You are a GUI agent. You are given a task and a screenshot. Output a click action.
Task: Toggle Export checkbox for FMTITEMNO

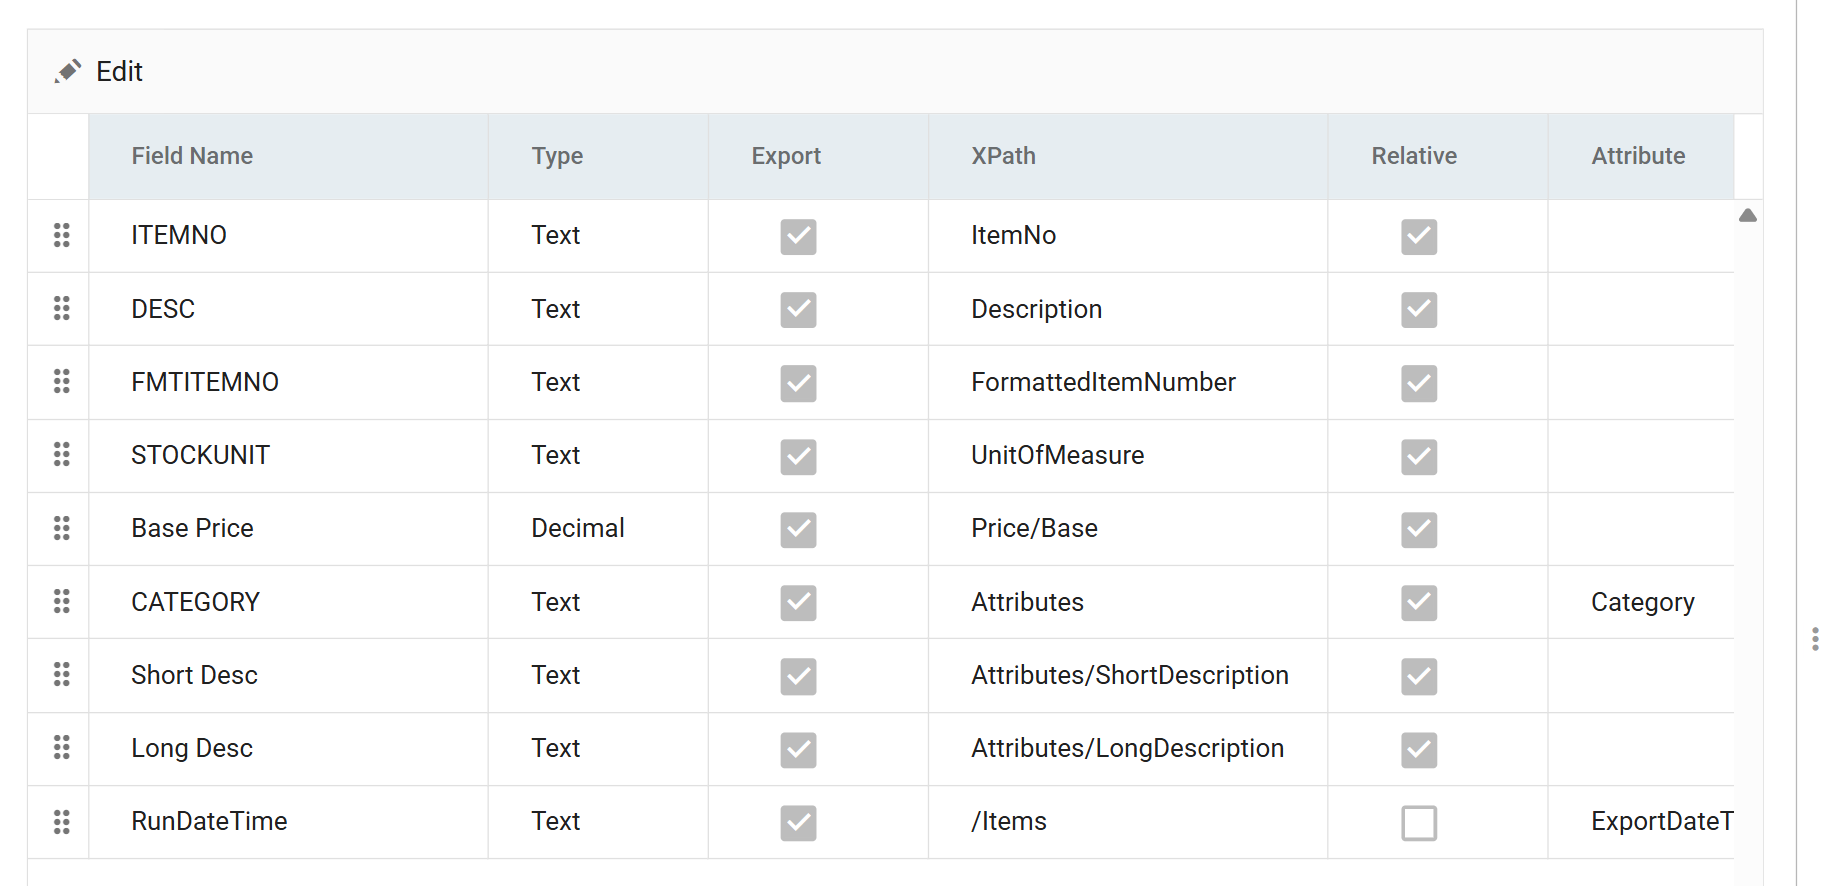[x=798, y=383]
